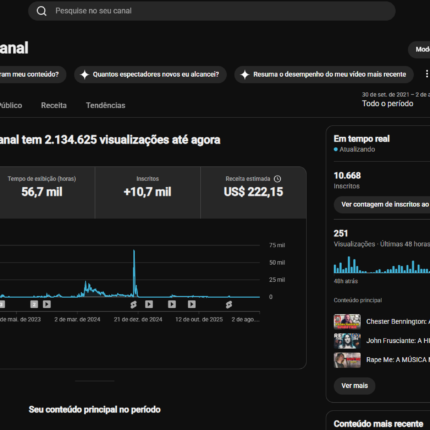This screenshot has width=430, height=430.
Task: Open the Chester Bennington video thumbnail
Action: pyautogui.click(x=347, y=322)
